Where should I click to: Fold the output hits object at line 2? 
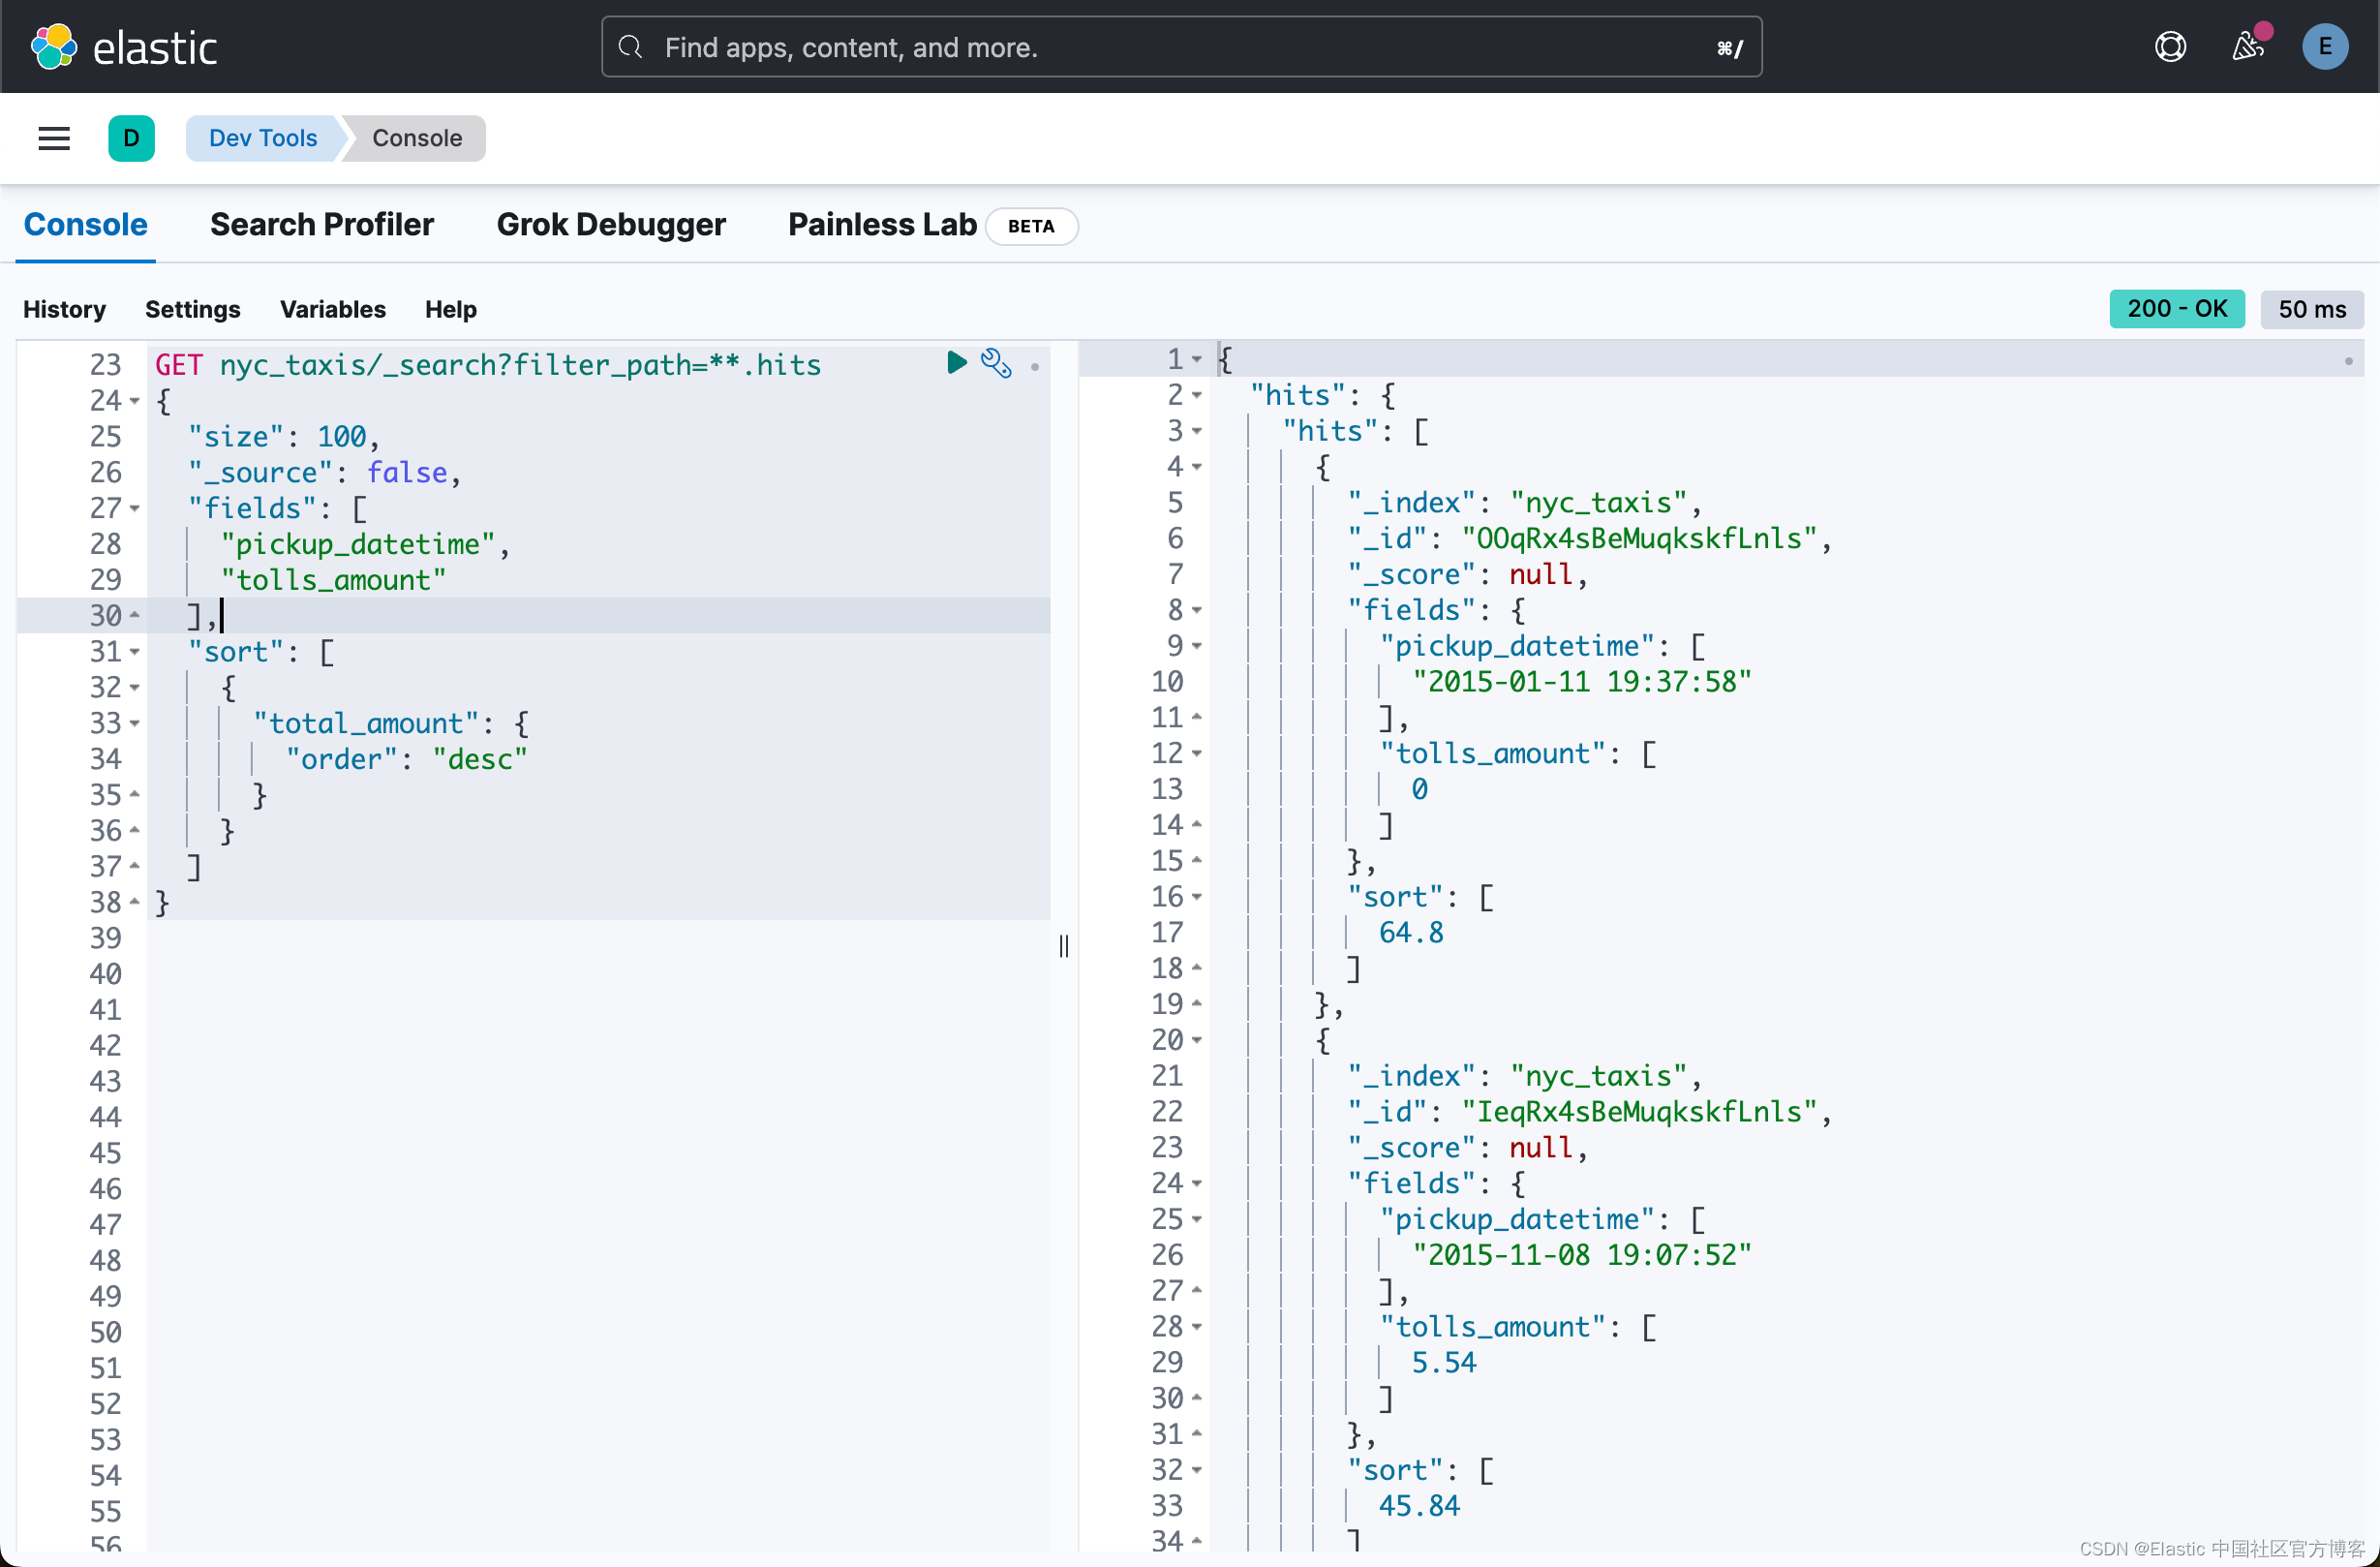[1196, 395]
